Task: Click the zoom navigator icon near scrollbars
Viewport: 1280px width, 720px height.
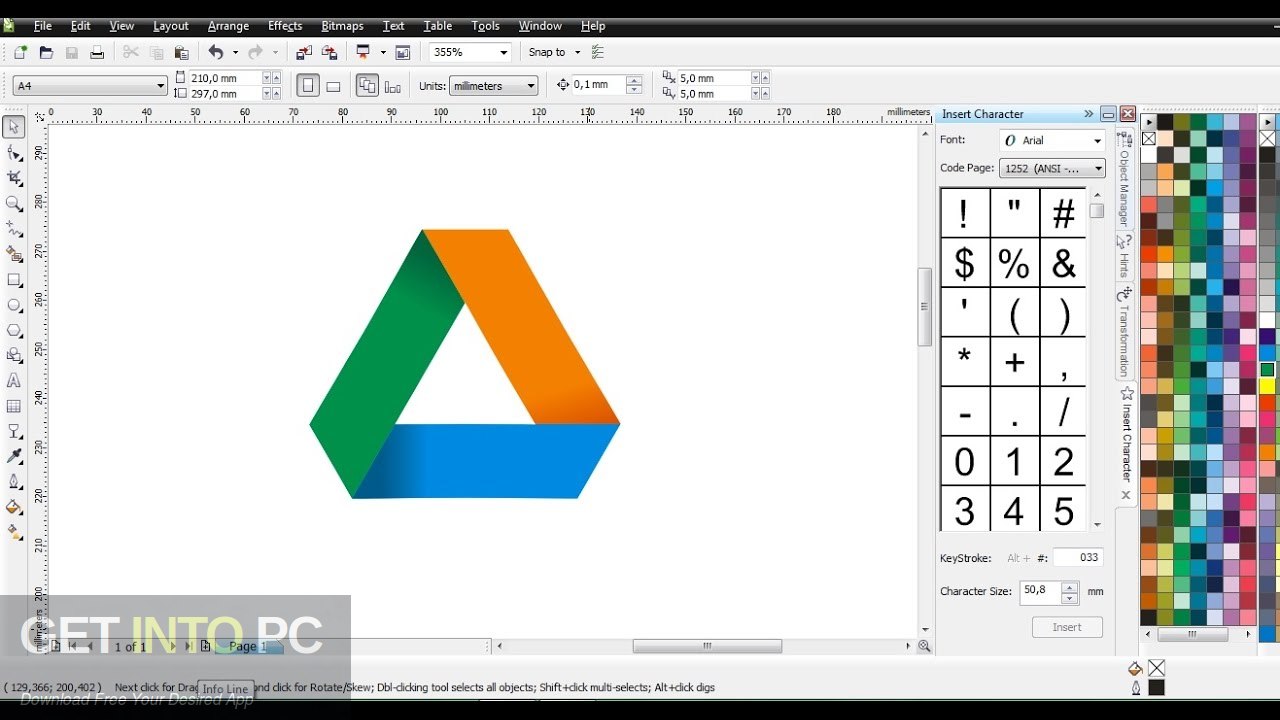Action: pos(924,646)
